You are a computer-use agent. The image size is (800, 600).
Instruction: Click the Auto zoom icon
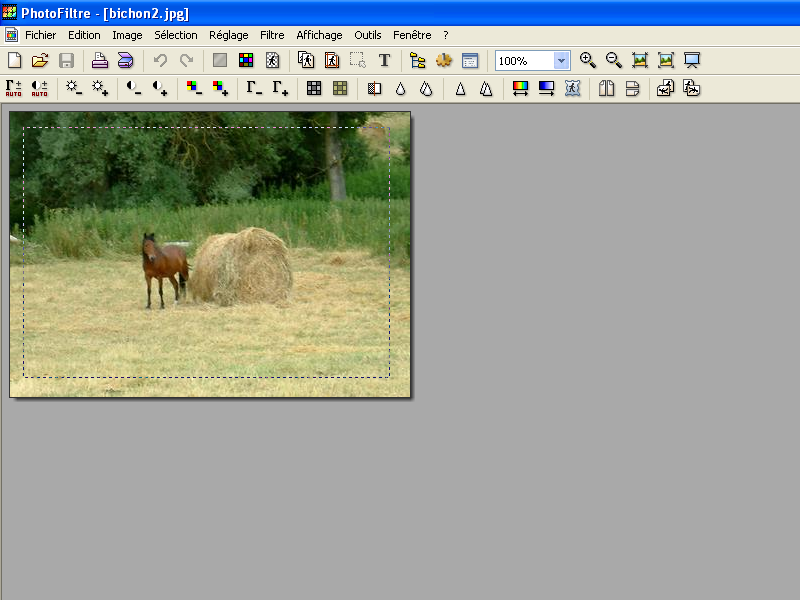pos(666,60)
